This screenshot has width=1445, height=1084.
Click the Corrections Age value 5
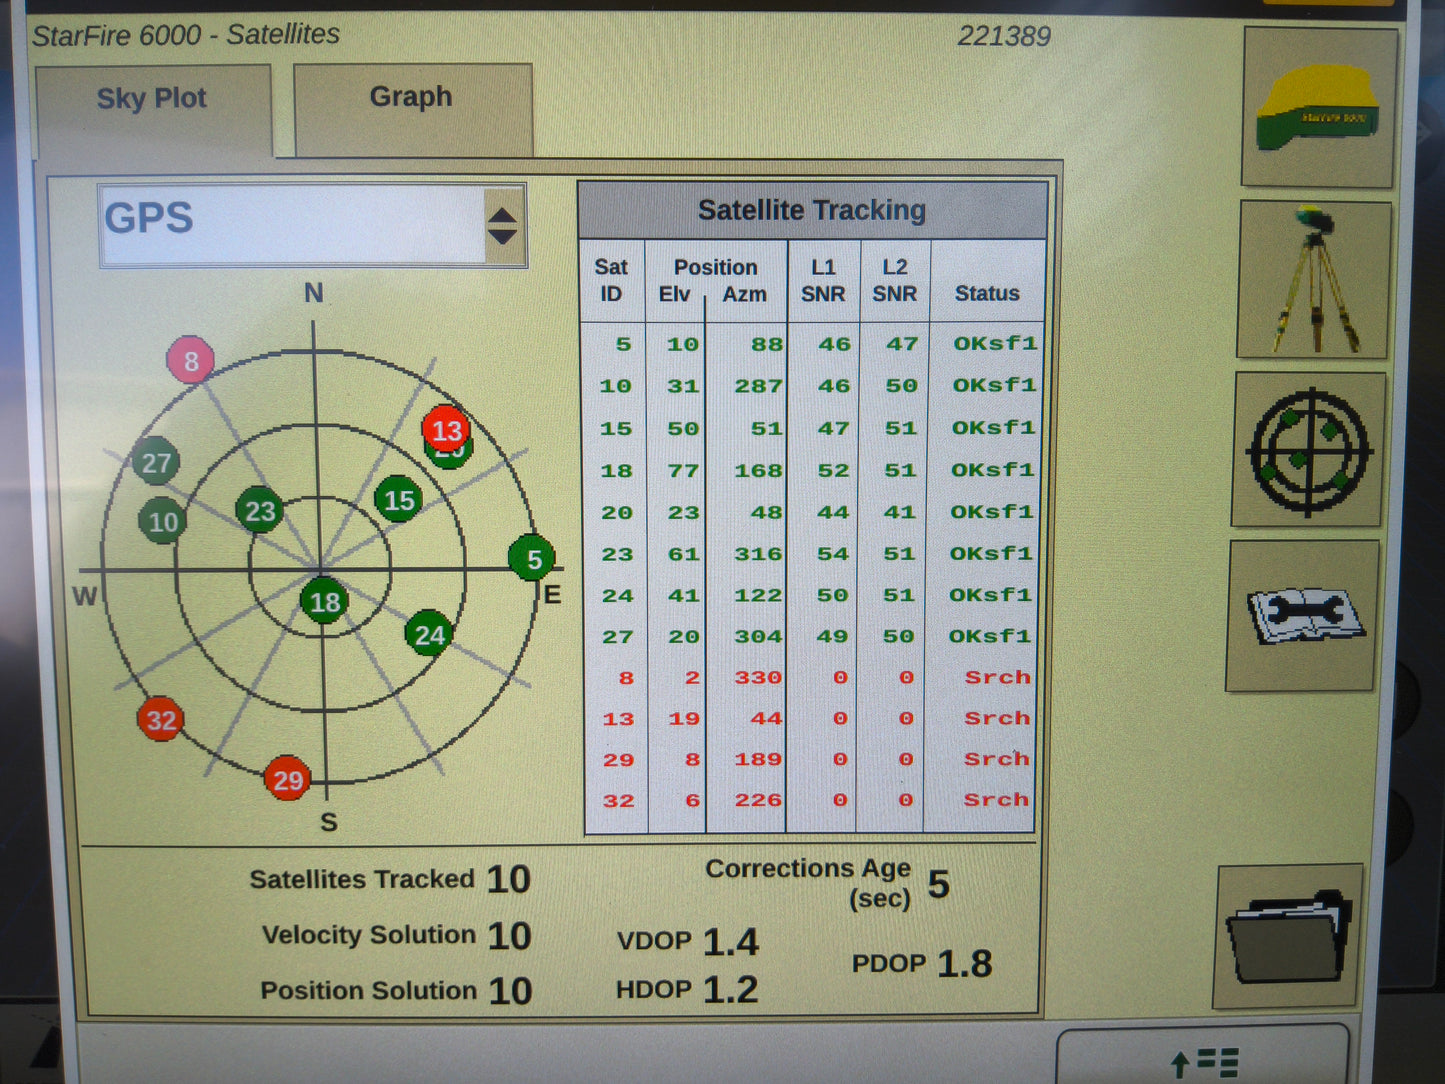coord(938,884)
